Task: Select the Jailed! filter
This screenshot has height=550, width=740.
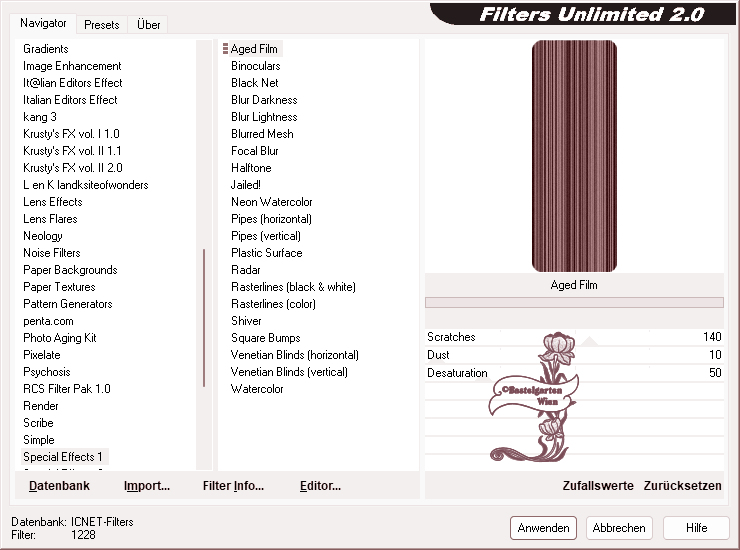Action: tap(246, 185)
